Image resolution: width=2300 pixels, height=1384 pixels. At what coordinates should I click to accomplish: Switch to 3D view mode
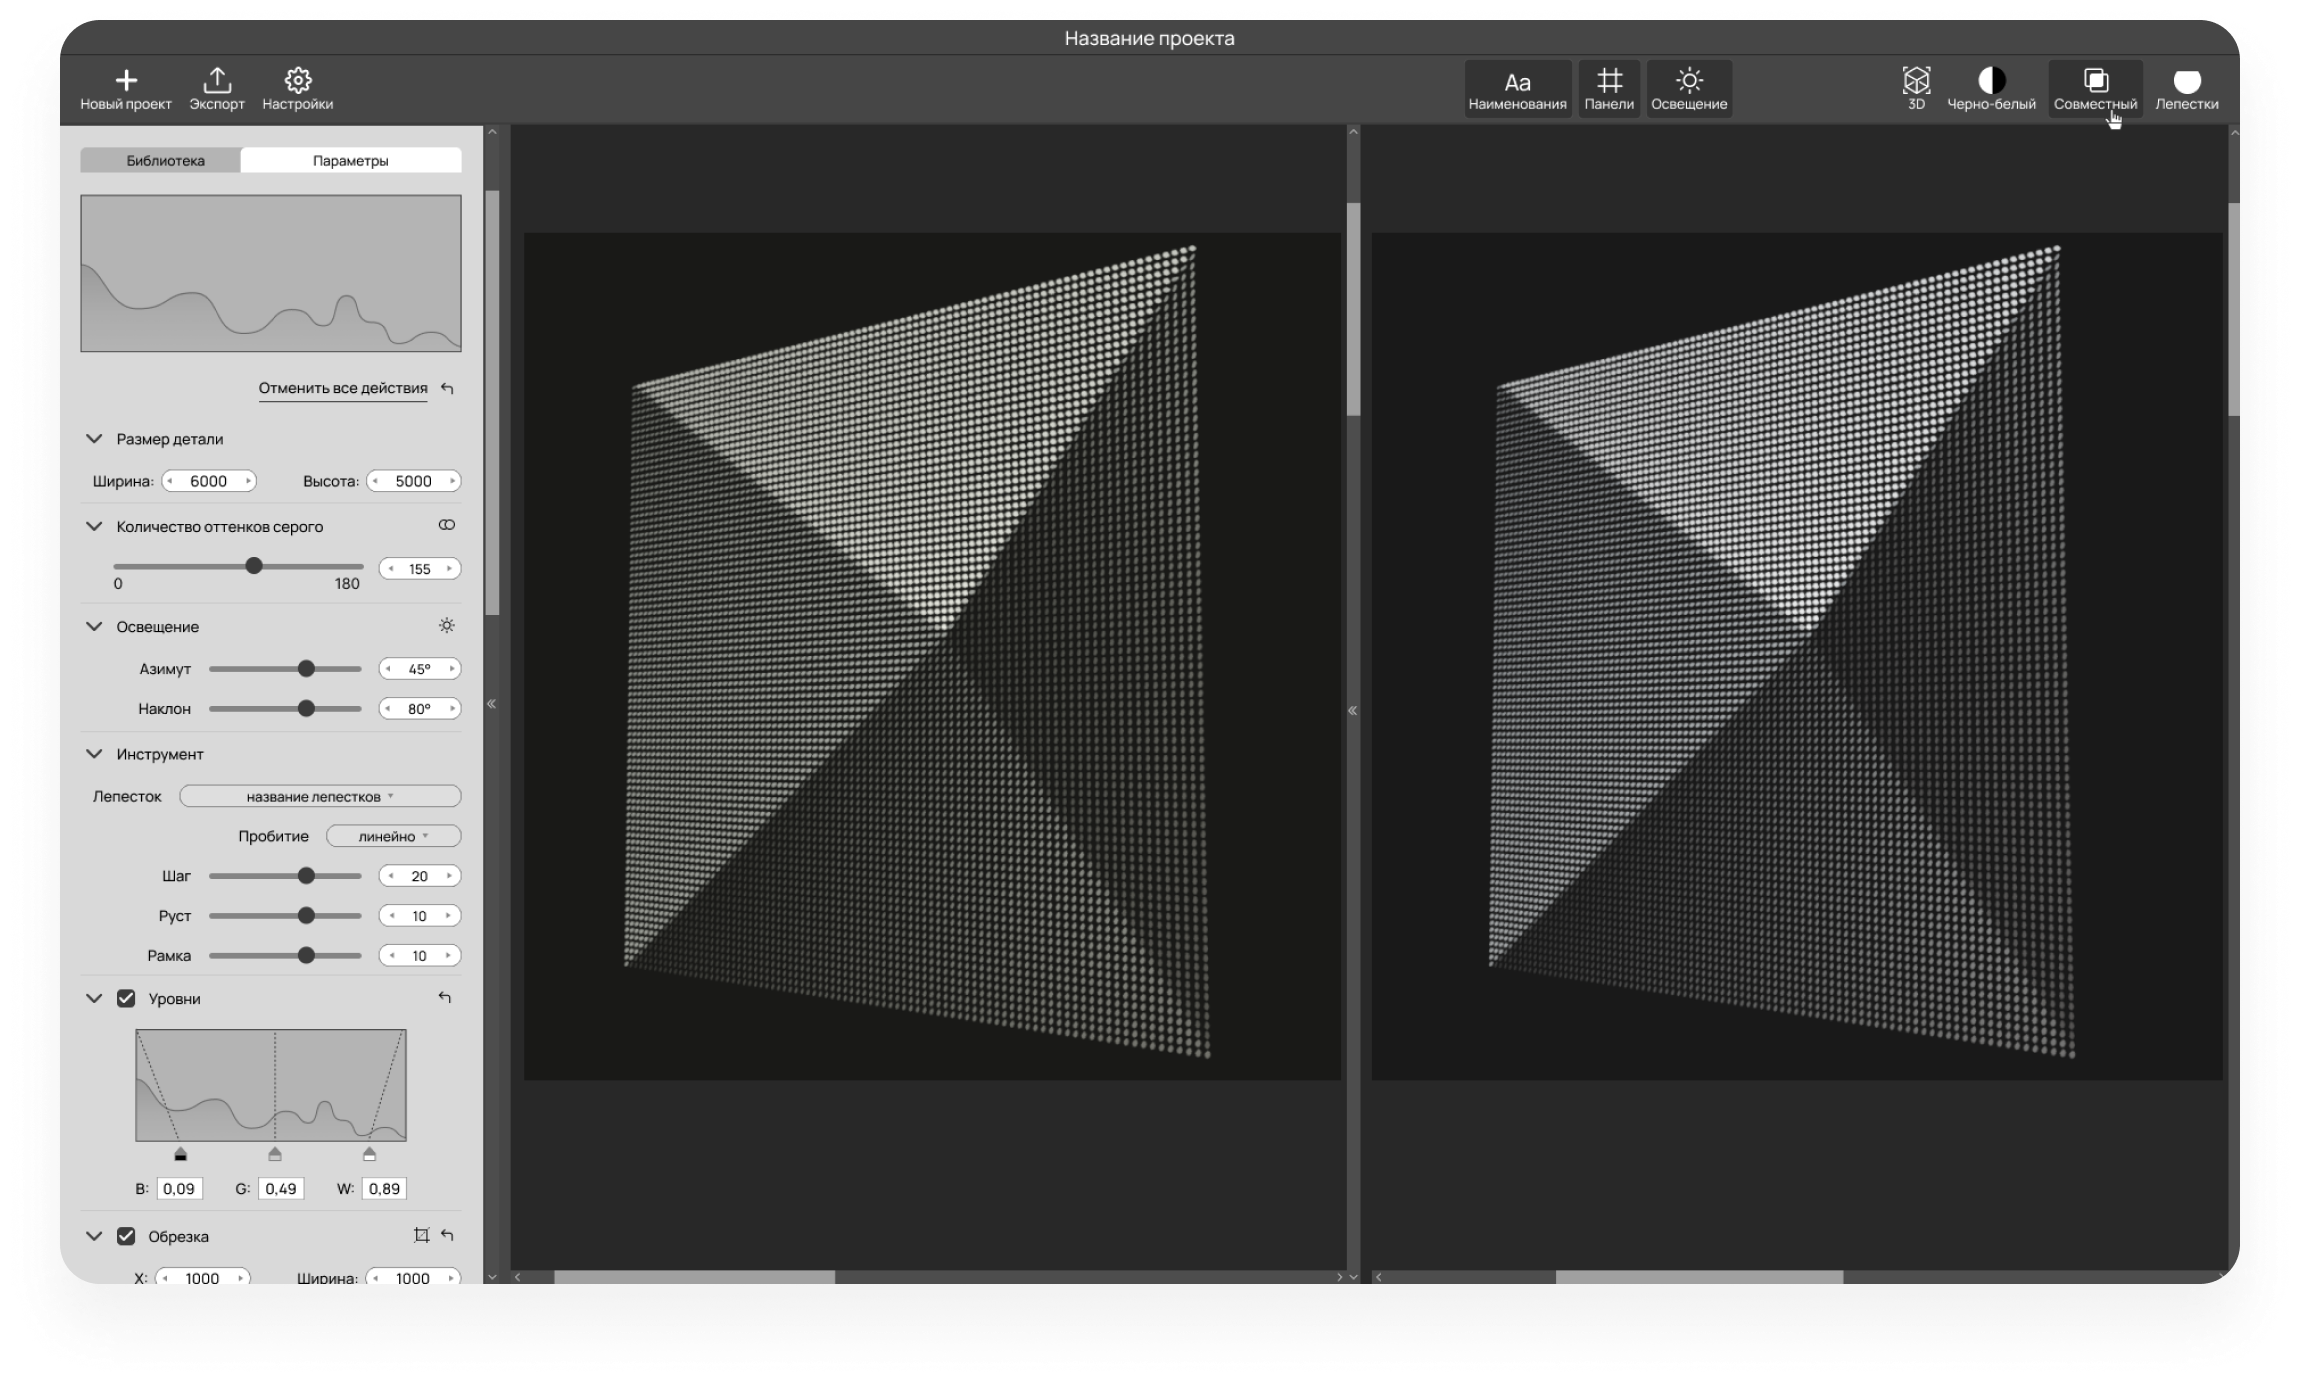[1915, 81]
